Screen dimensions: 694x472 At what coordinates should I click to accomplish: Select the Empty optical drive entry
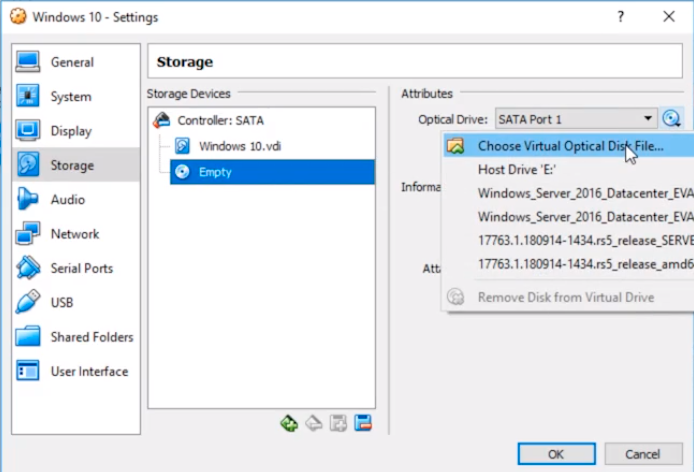pos(215,172)
